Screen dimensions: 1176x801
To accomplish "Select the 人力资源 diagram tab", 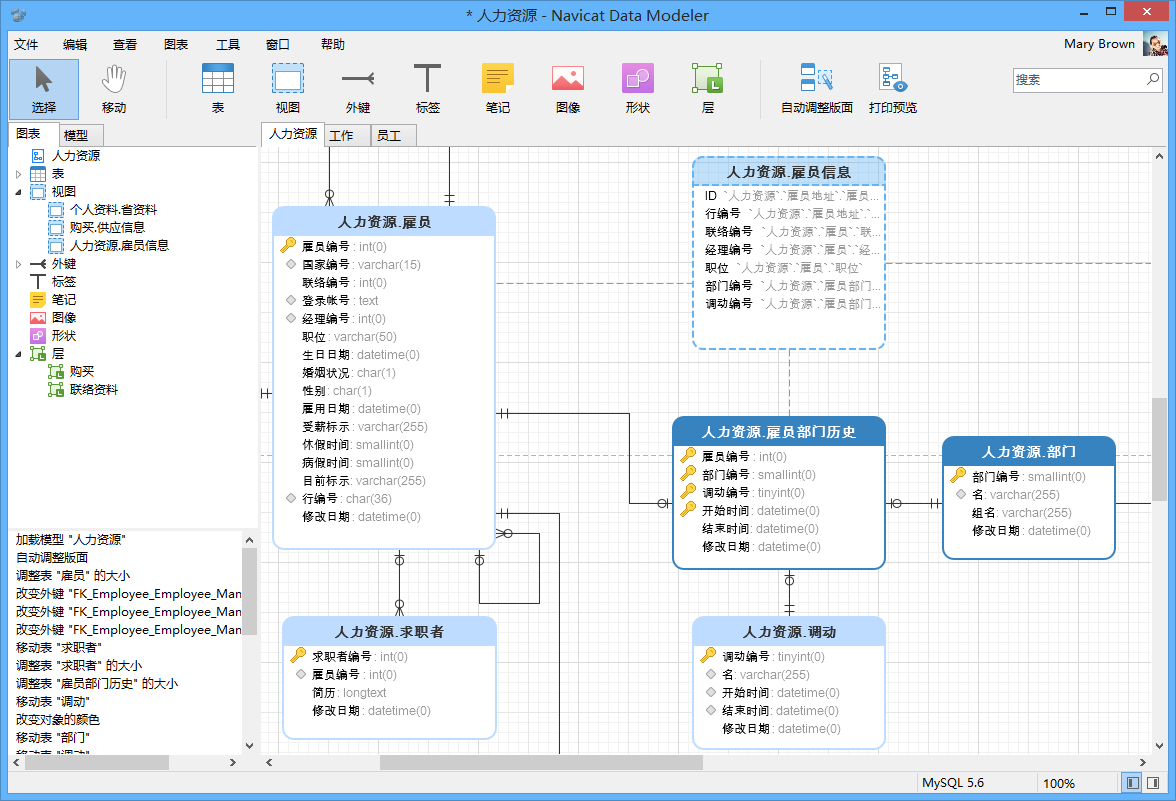I will (x=293, y=134).
